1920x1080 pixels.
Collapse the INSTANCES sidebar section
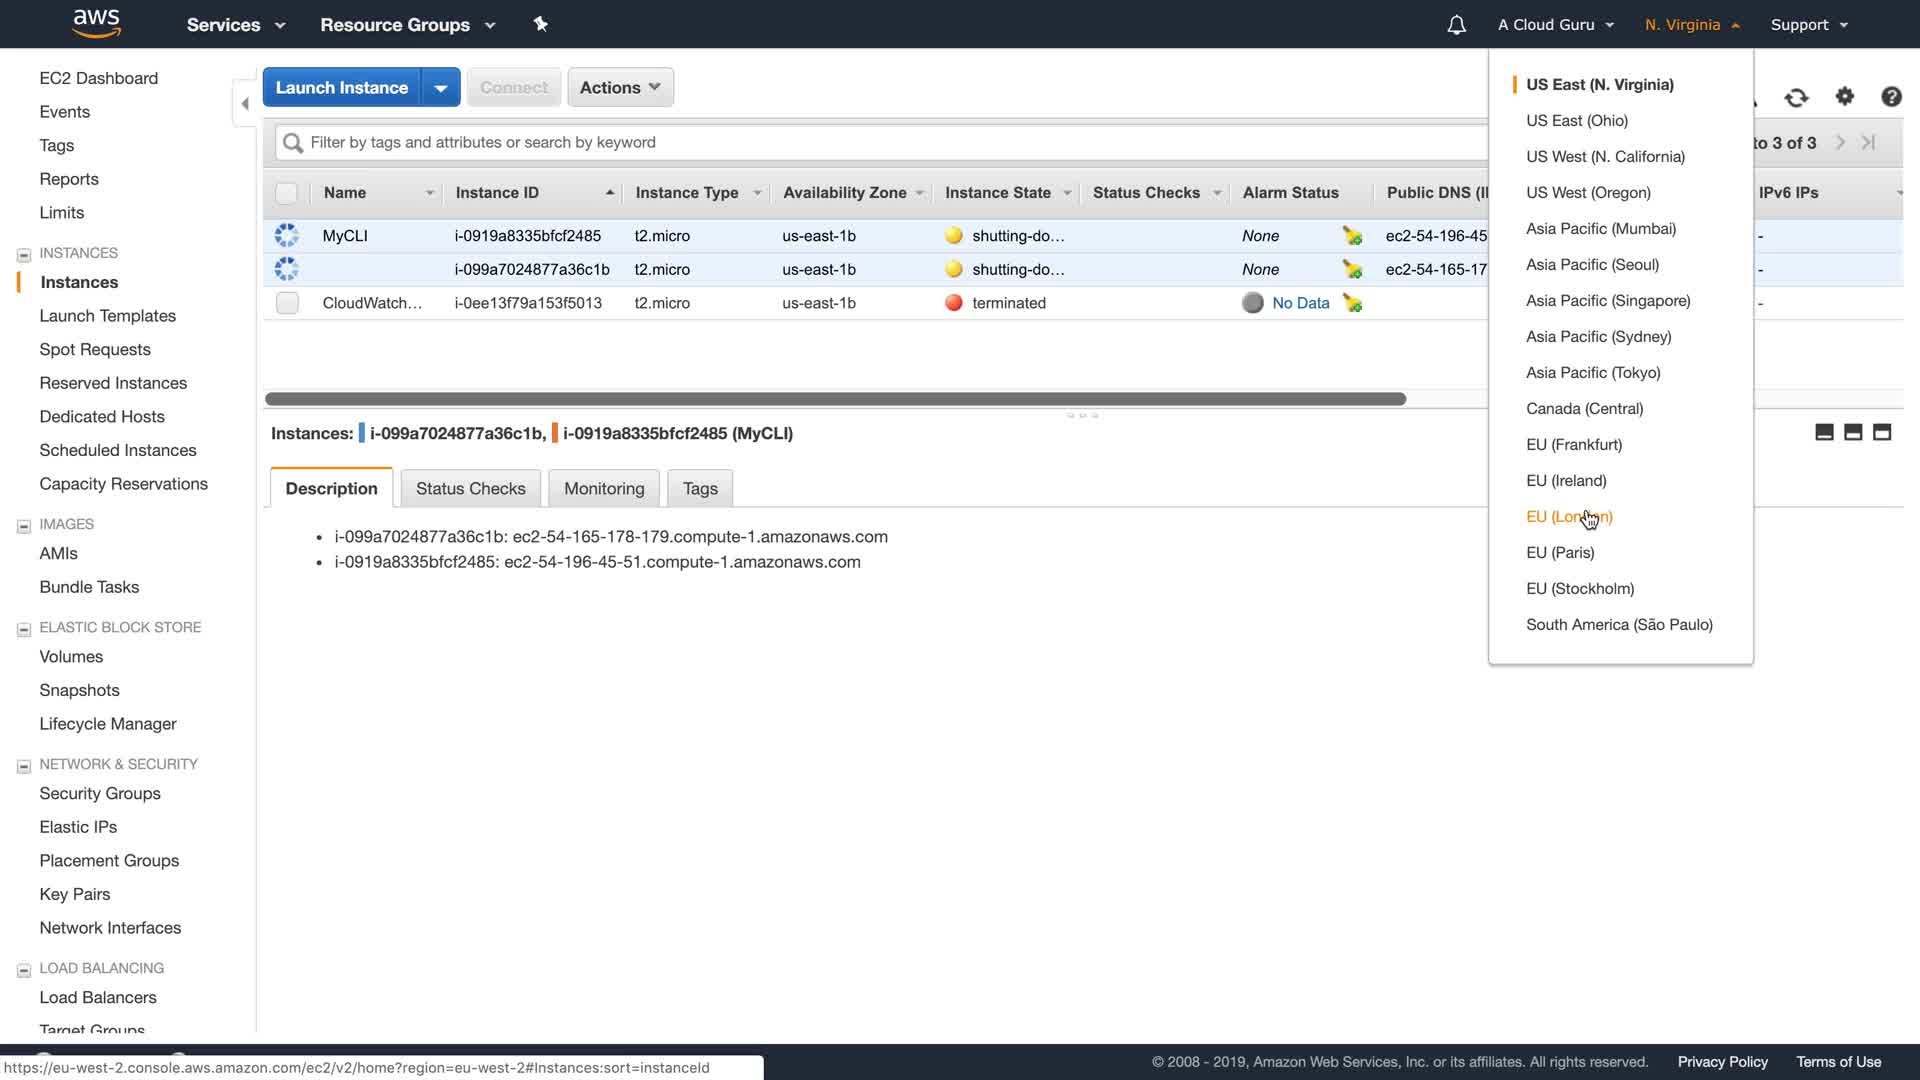[24, 254]
